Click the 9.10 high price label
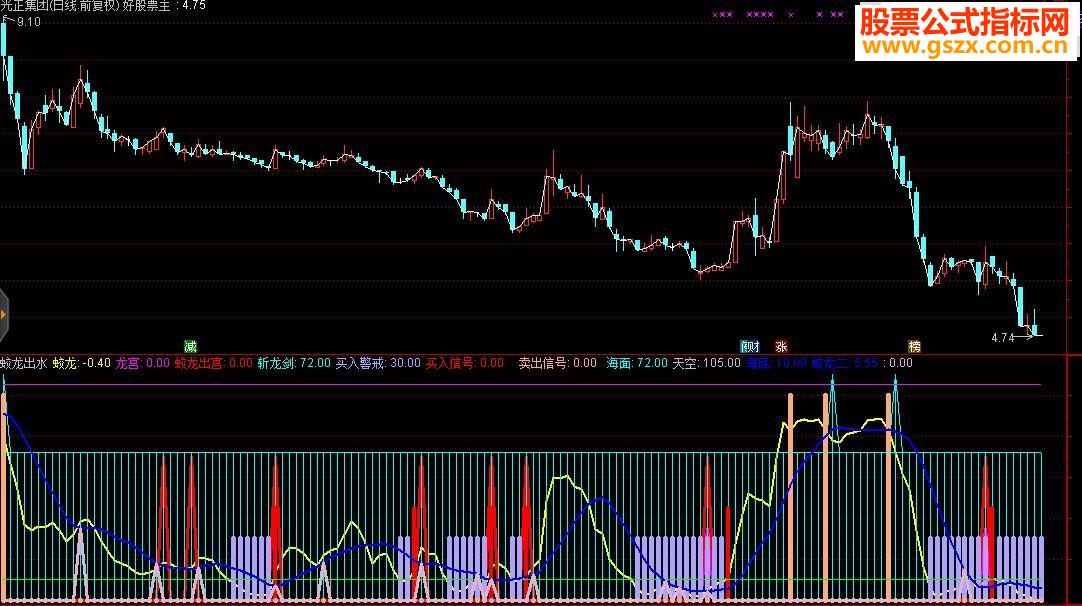This screenshot has width=1082, height=606. [29, 22]
